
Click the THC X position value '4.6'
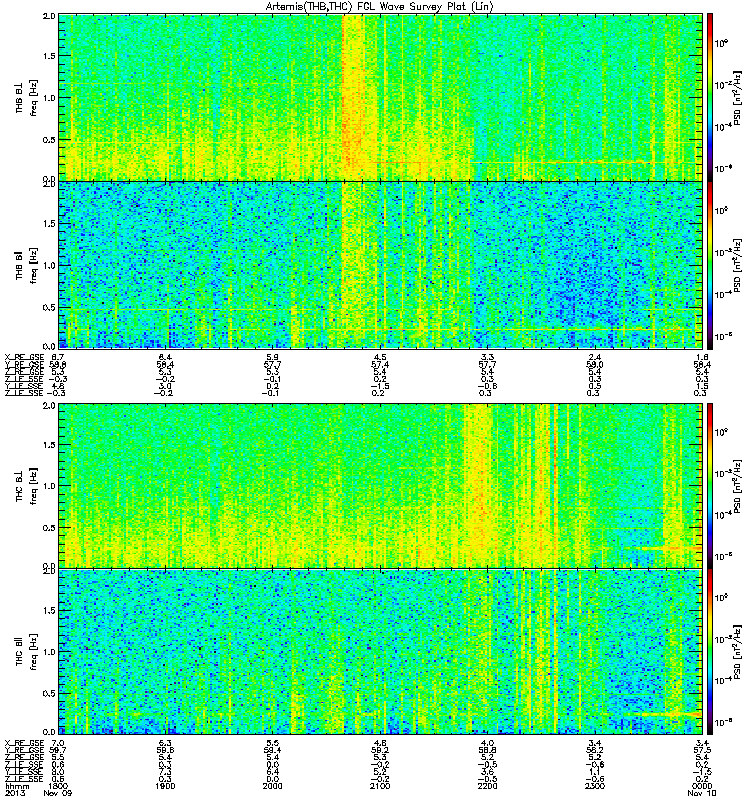tap(380, 743)
